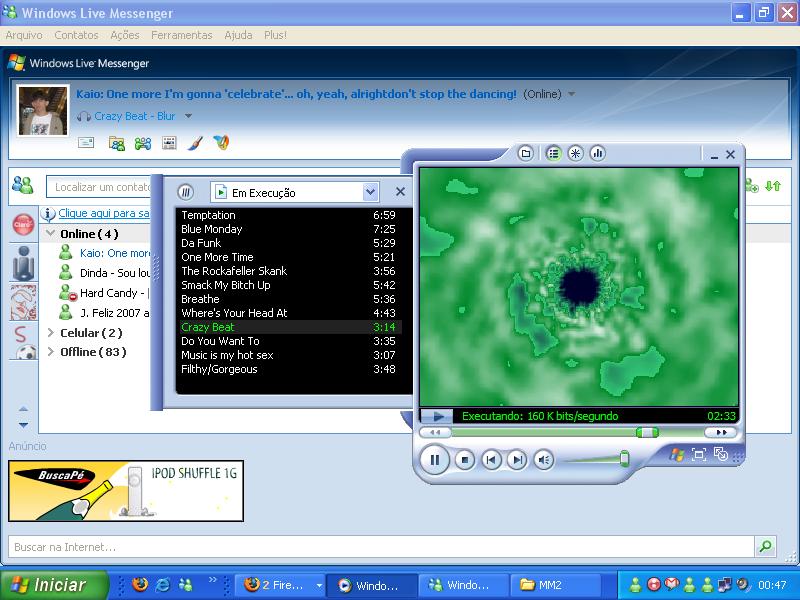The height and width of the screenshot is (600, 800).
Task: Open the blue person tab in Messenger sidebar
Action: (x=23, y=262)
